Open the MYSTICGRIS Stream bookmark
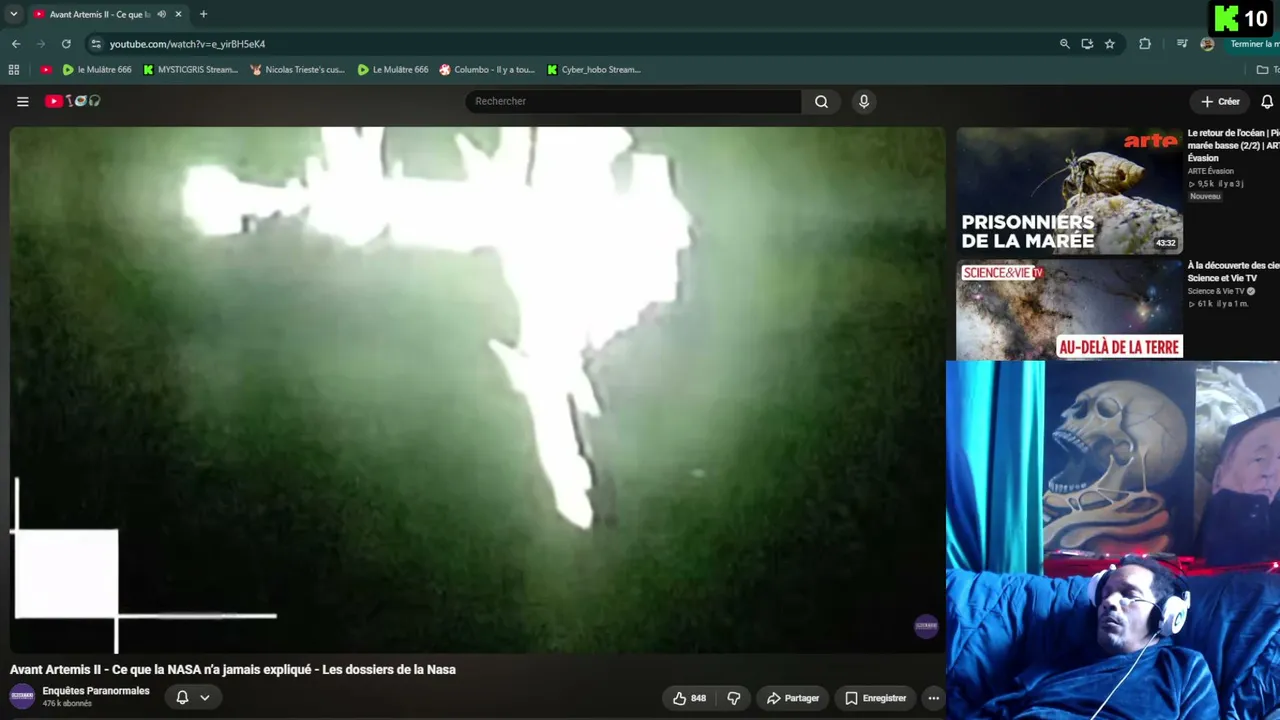1280x720 pixels. (x=190, y=70)
